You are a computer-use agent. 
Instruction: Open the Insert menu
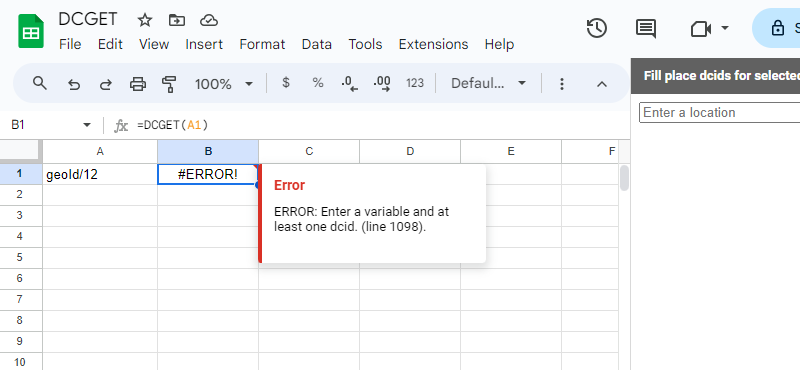[x=204, y=44]
